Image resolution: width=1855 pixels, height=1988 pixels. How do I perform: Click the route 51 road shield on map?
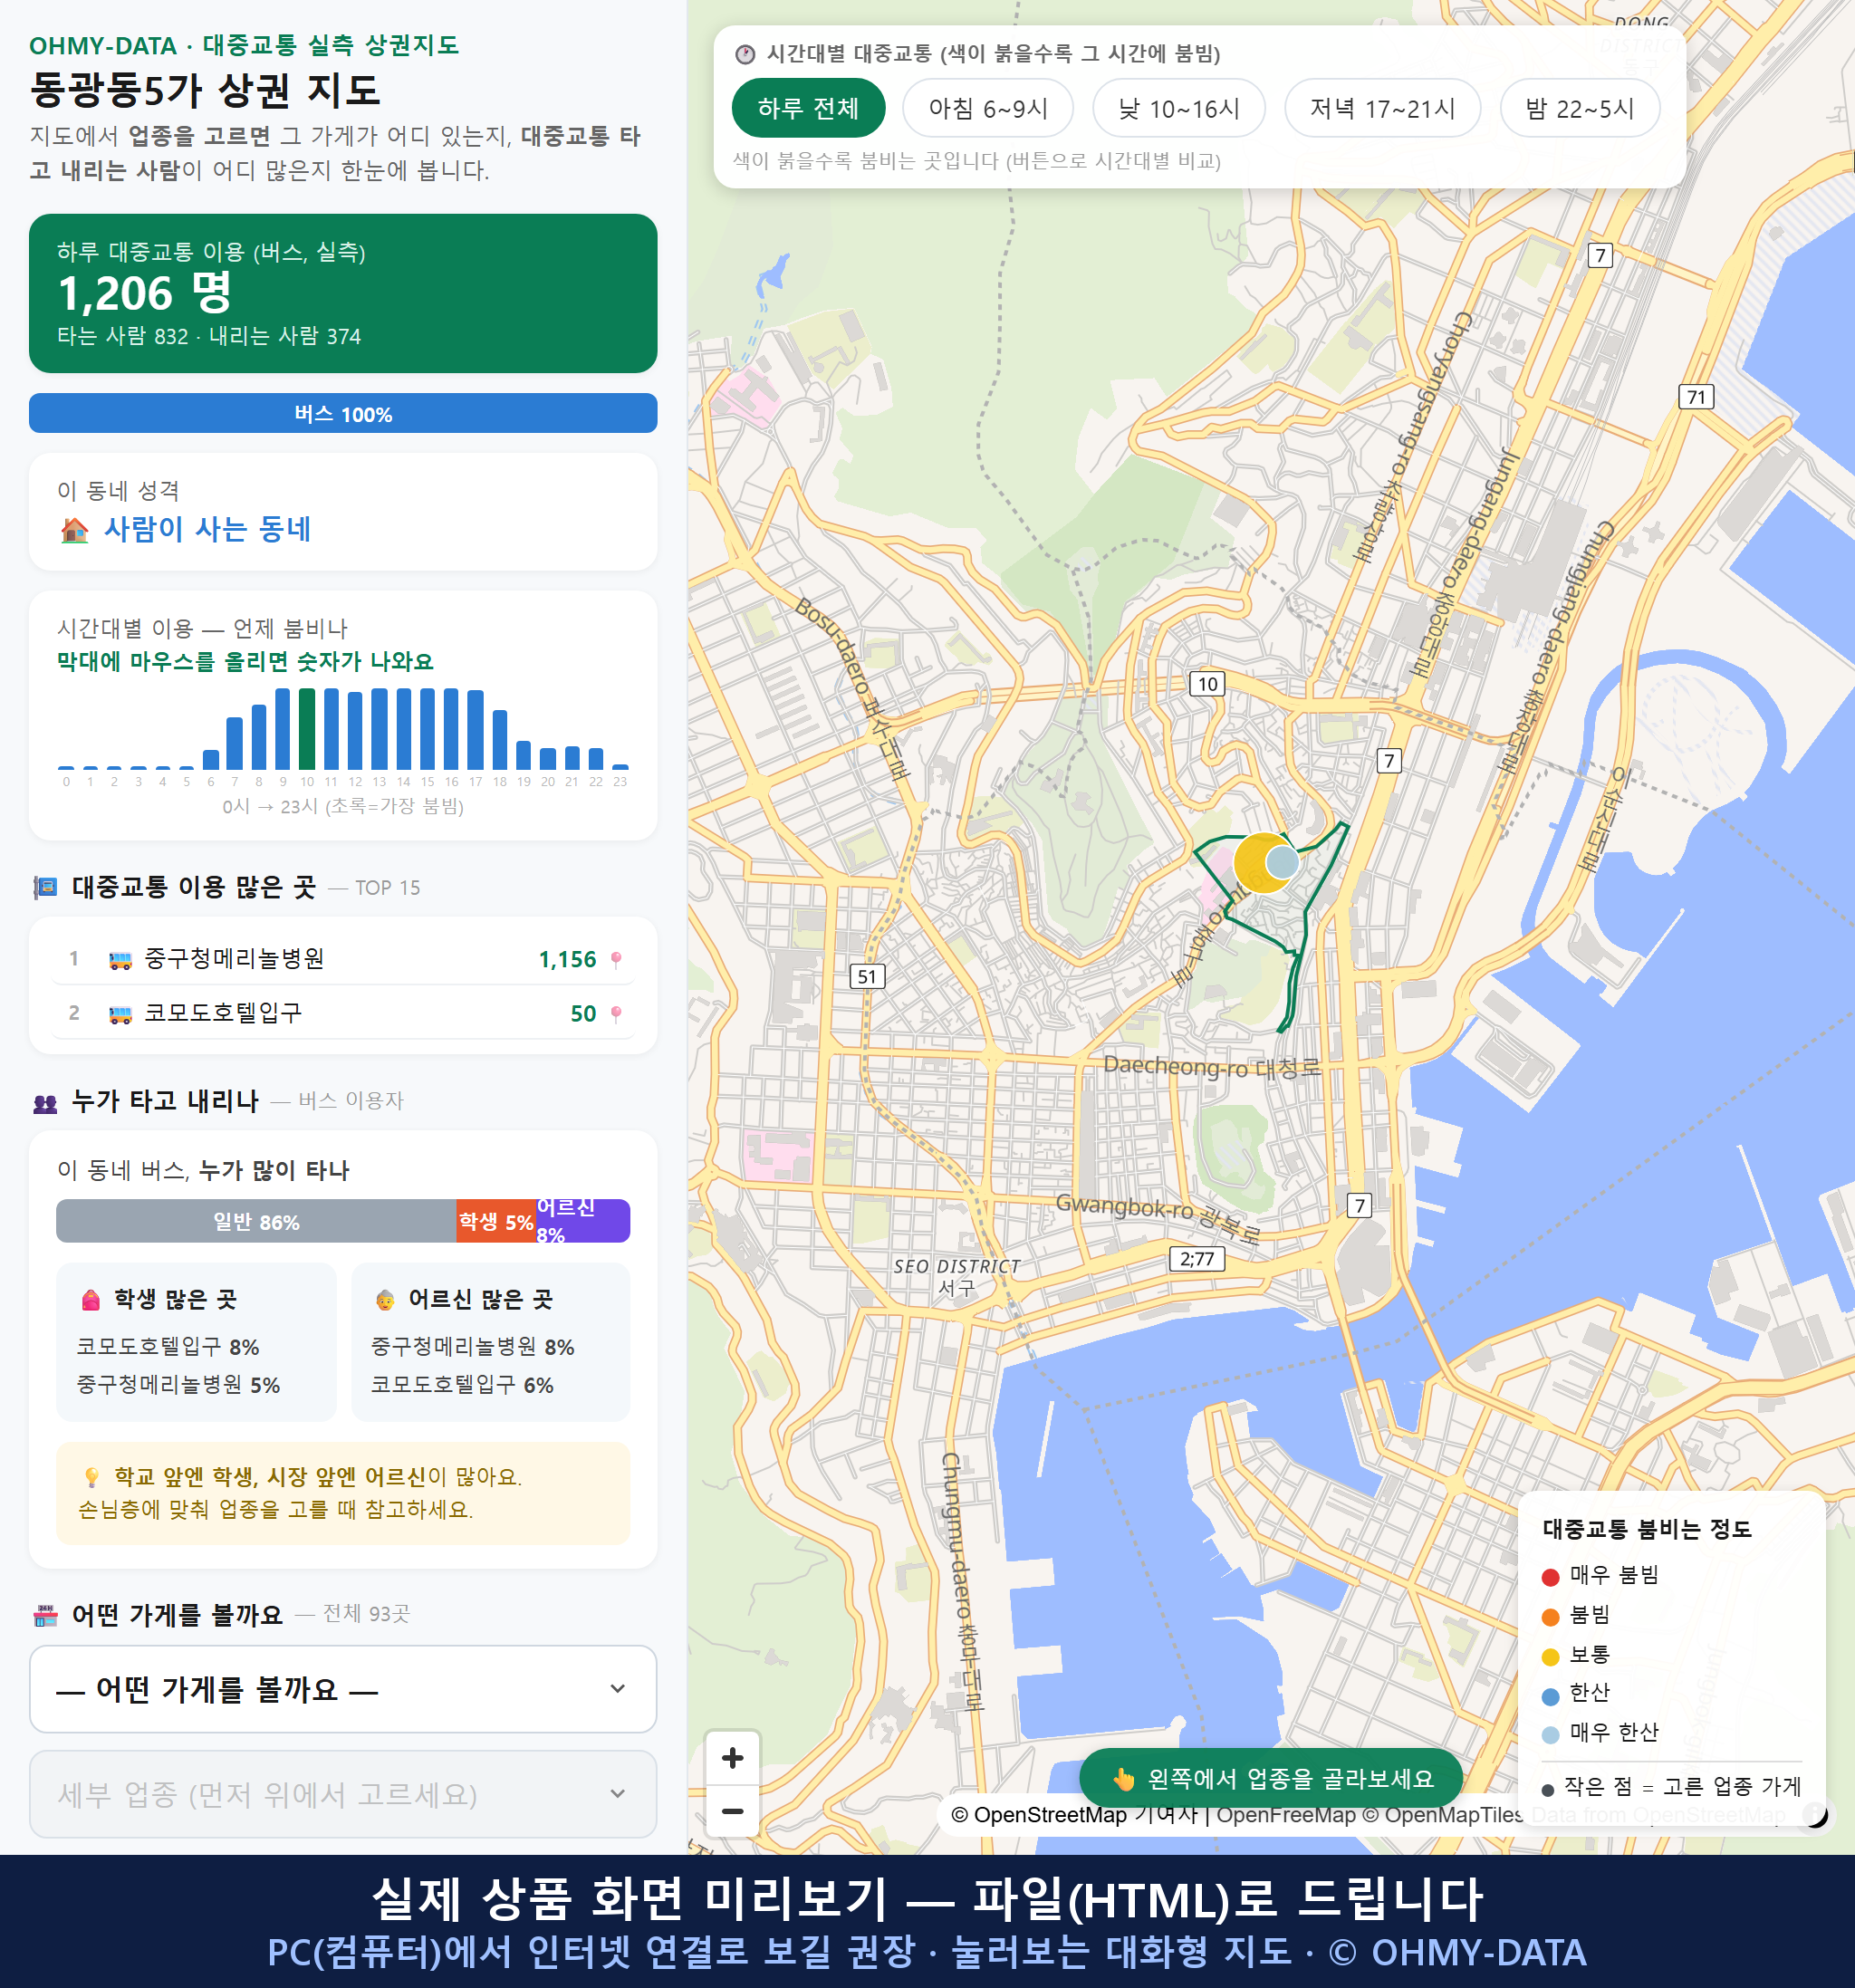click(x=867, y=976)
